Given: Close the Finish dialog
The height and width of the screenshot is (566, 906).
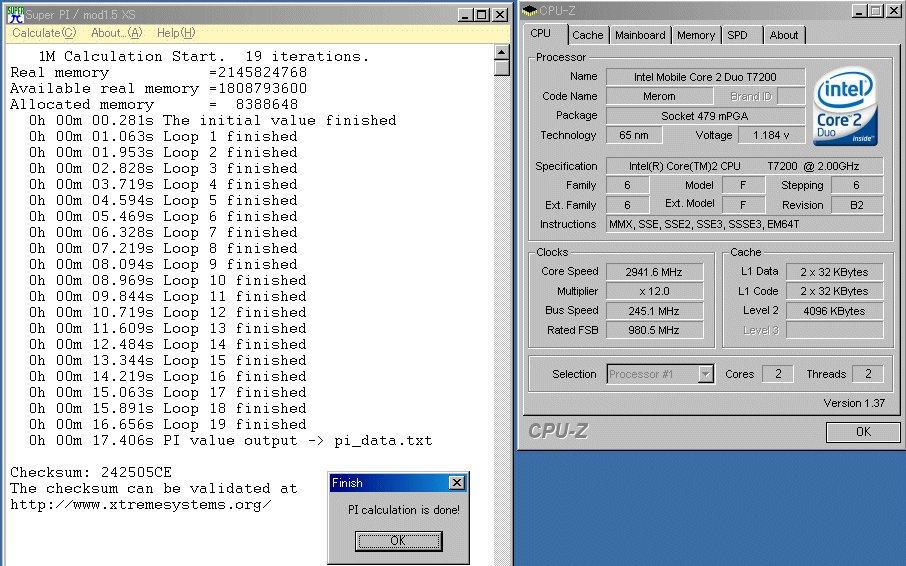Looking at the screenshot, I should click(x=456, y=482).
